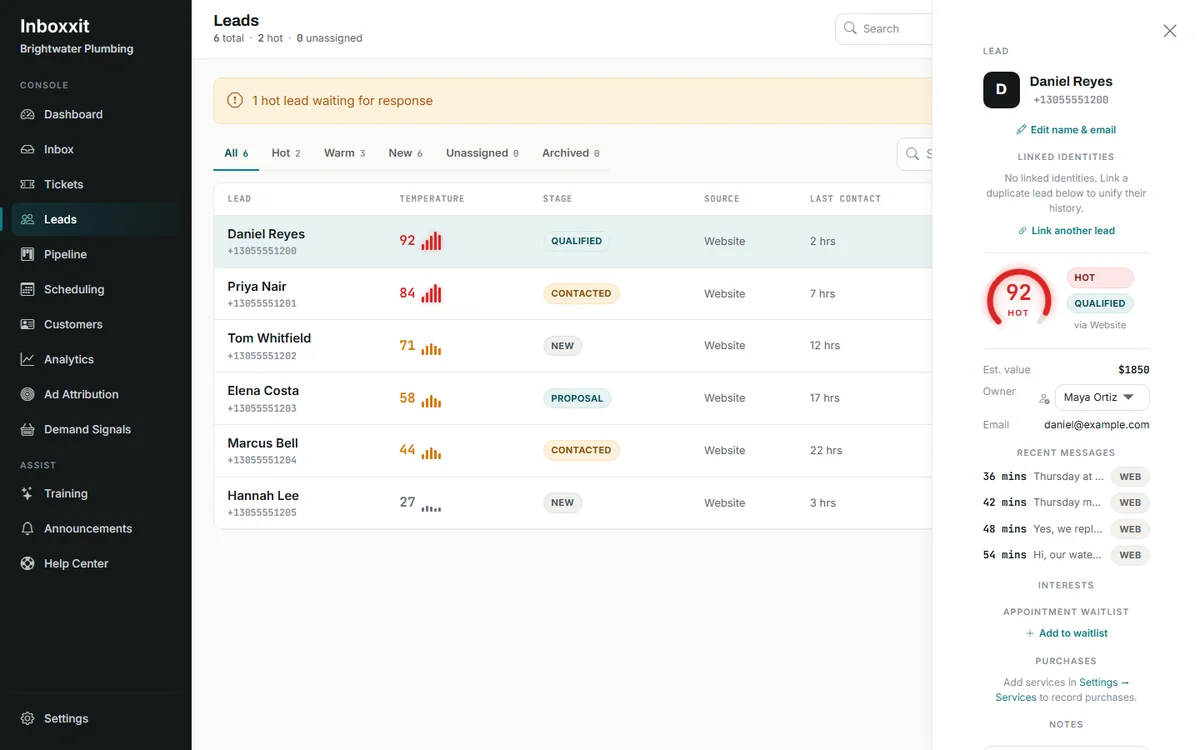This screenshot has width=1200, height=750.
Task: Click Daniel Reyes temperature bars icon
Action: (431, 241)
